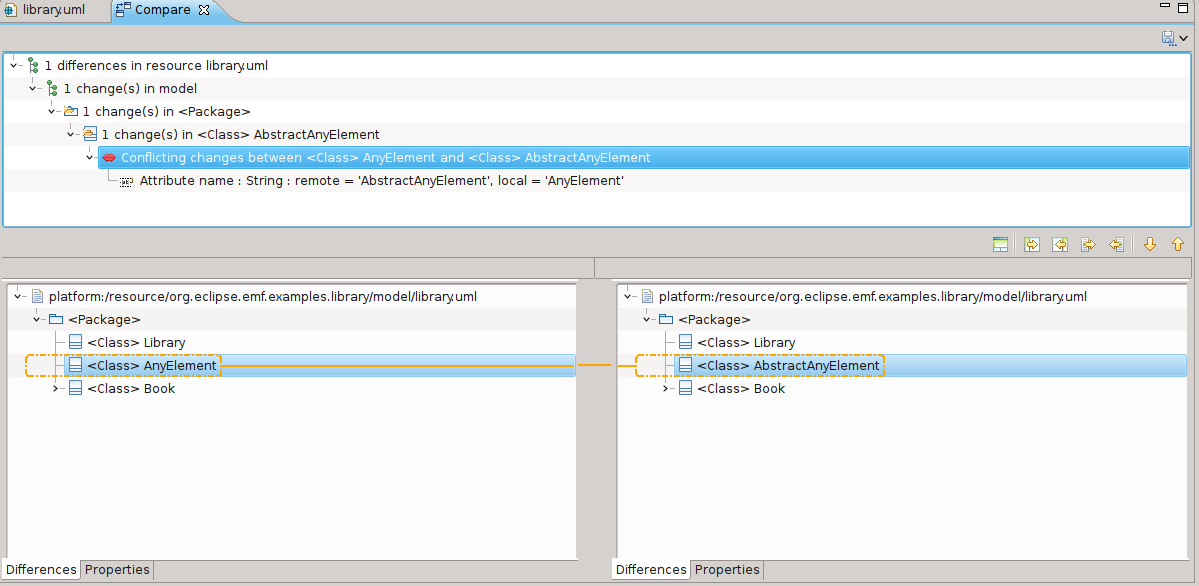Open the dropdown arrow beside the save icon
Image resolution: width=1199 pixels, height=586 pixels.
[1184, 38]
